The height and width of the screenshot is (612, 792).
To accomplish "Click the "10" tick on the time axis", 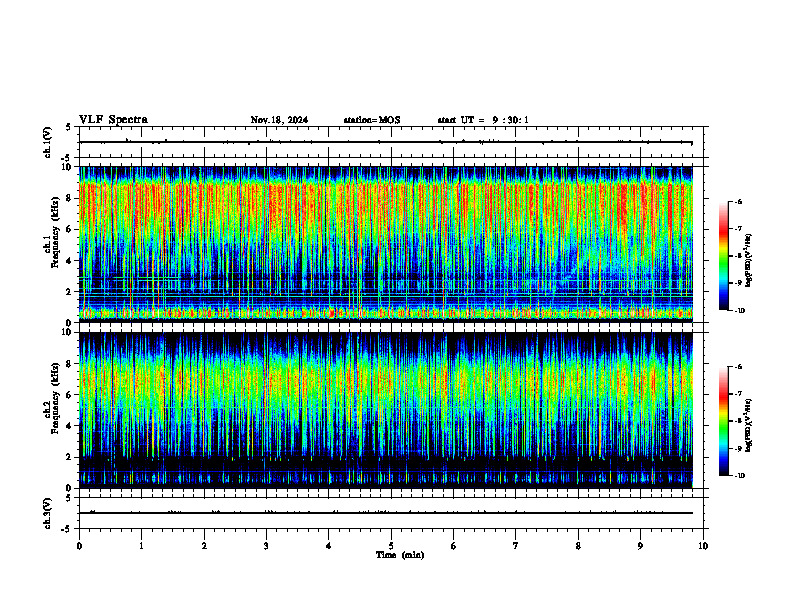I will pos(703,546).
